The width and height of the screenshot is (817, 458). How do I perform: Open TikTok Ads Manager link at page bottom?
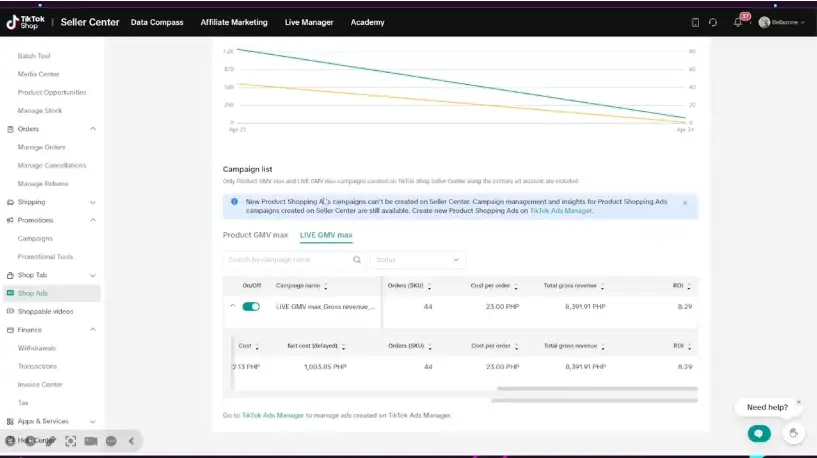click(273, 415)
